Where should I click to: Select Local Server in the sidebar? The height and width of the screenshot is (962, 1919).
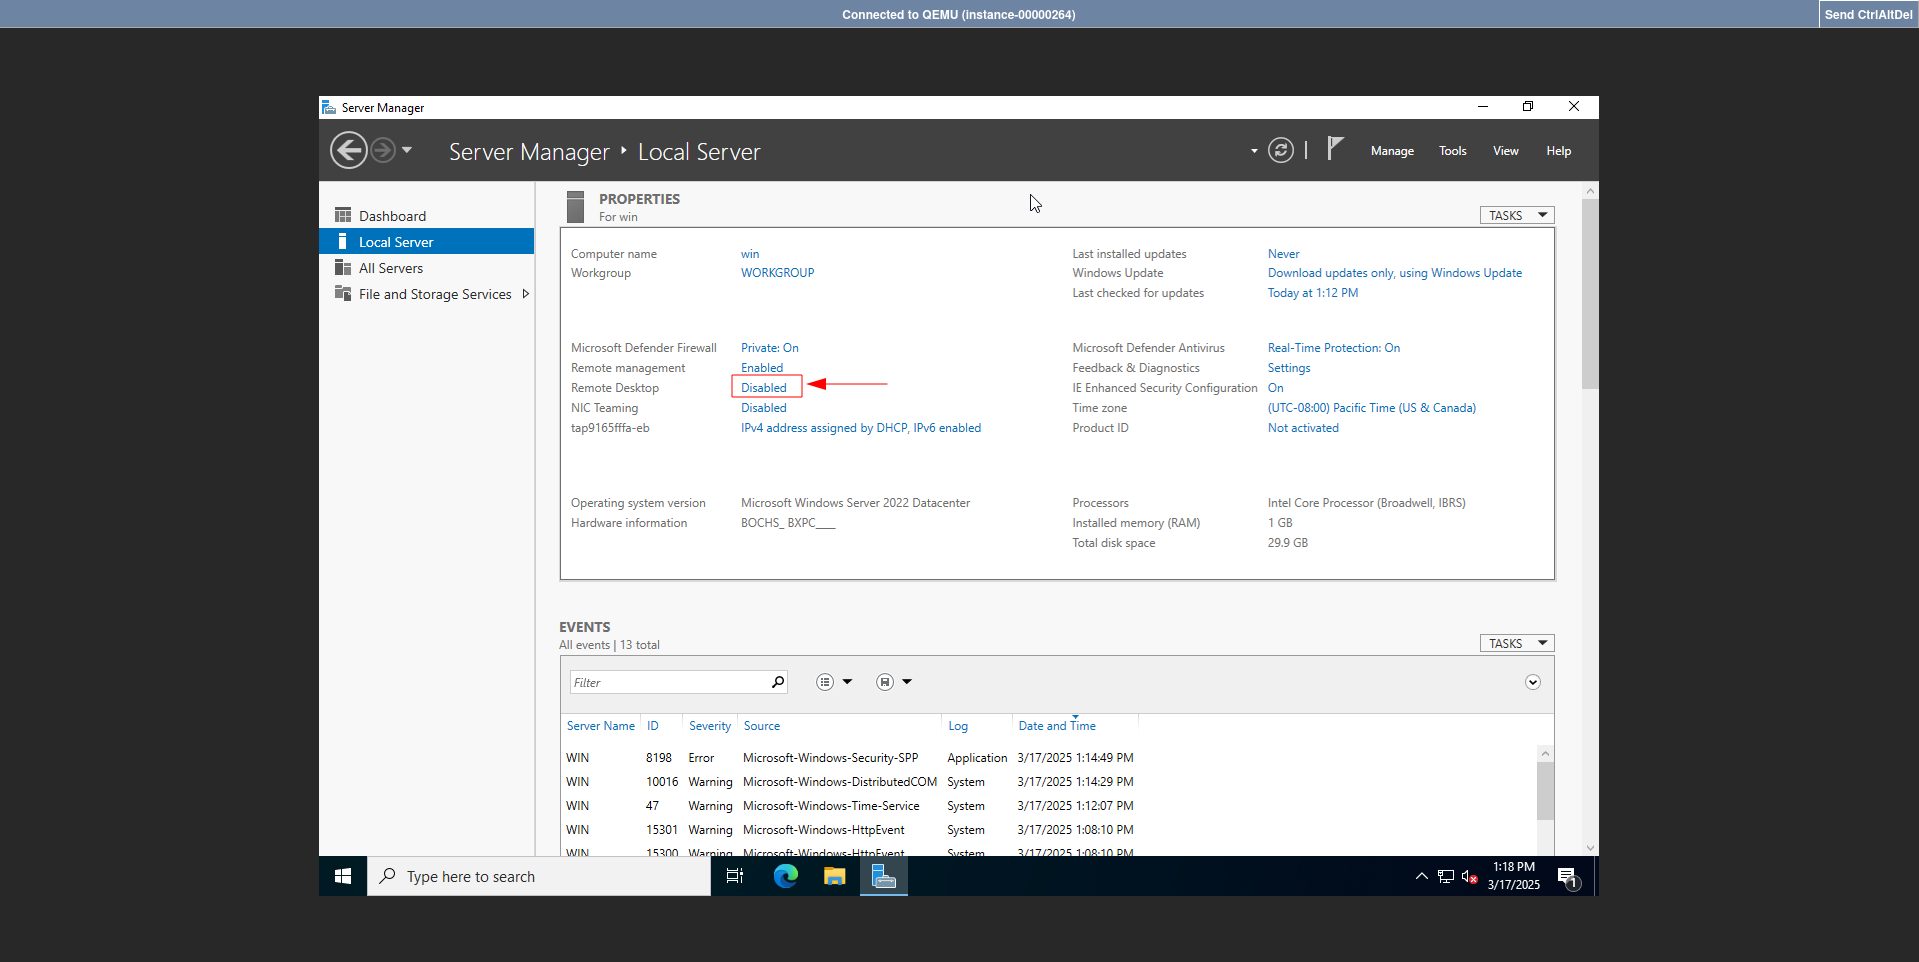point(426,242)
